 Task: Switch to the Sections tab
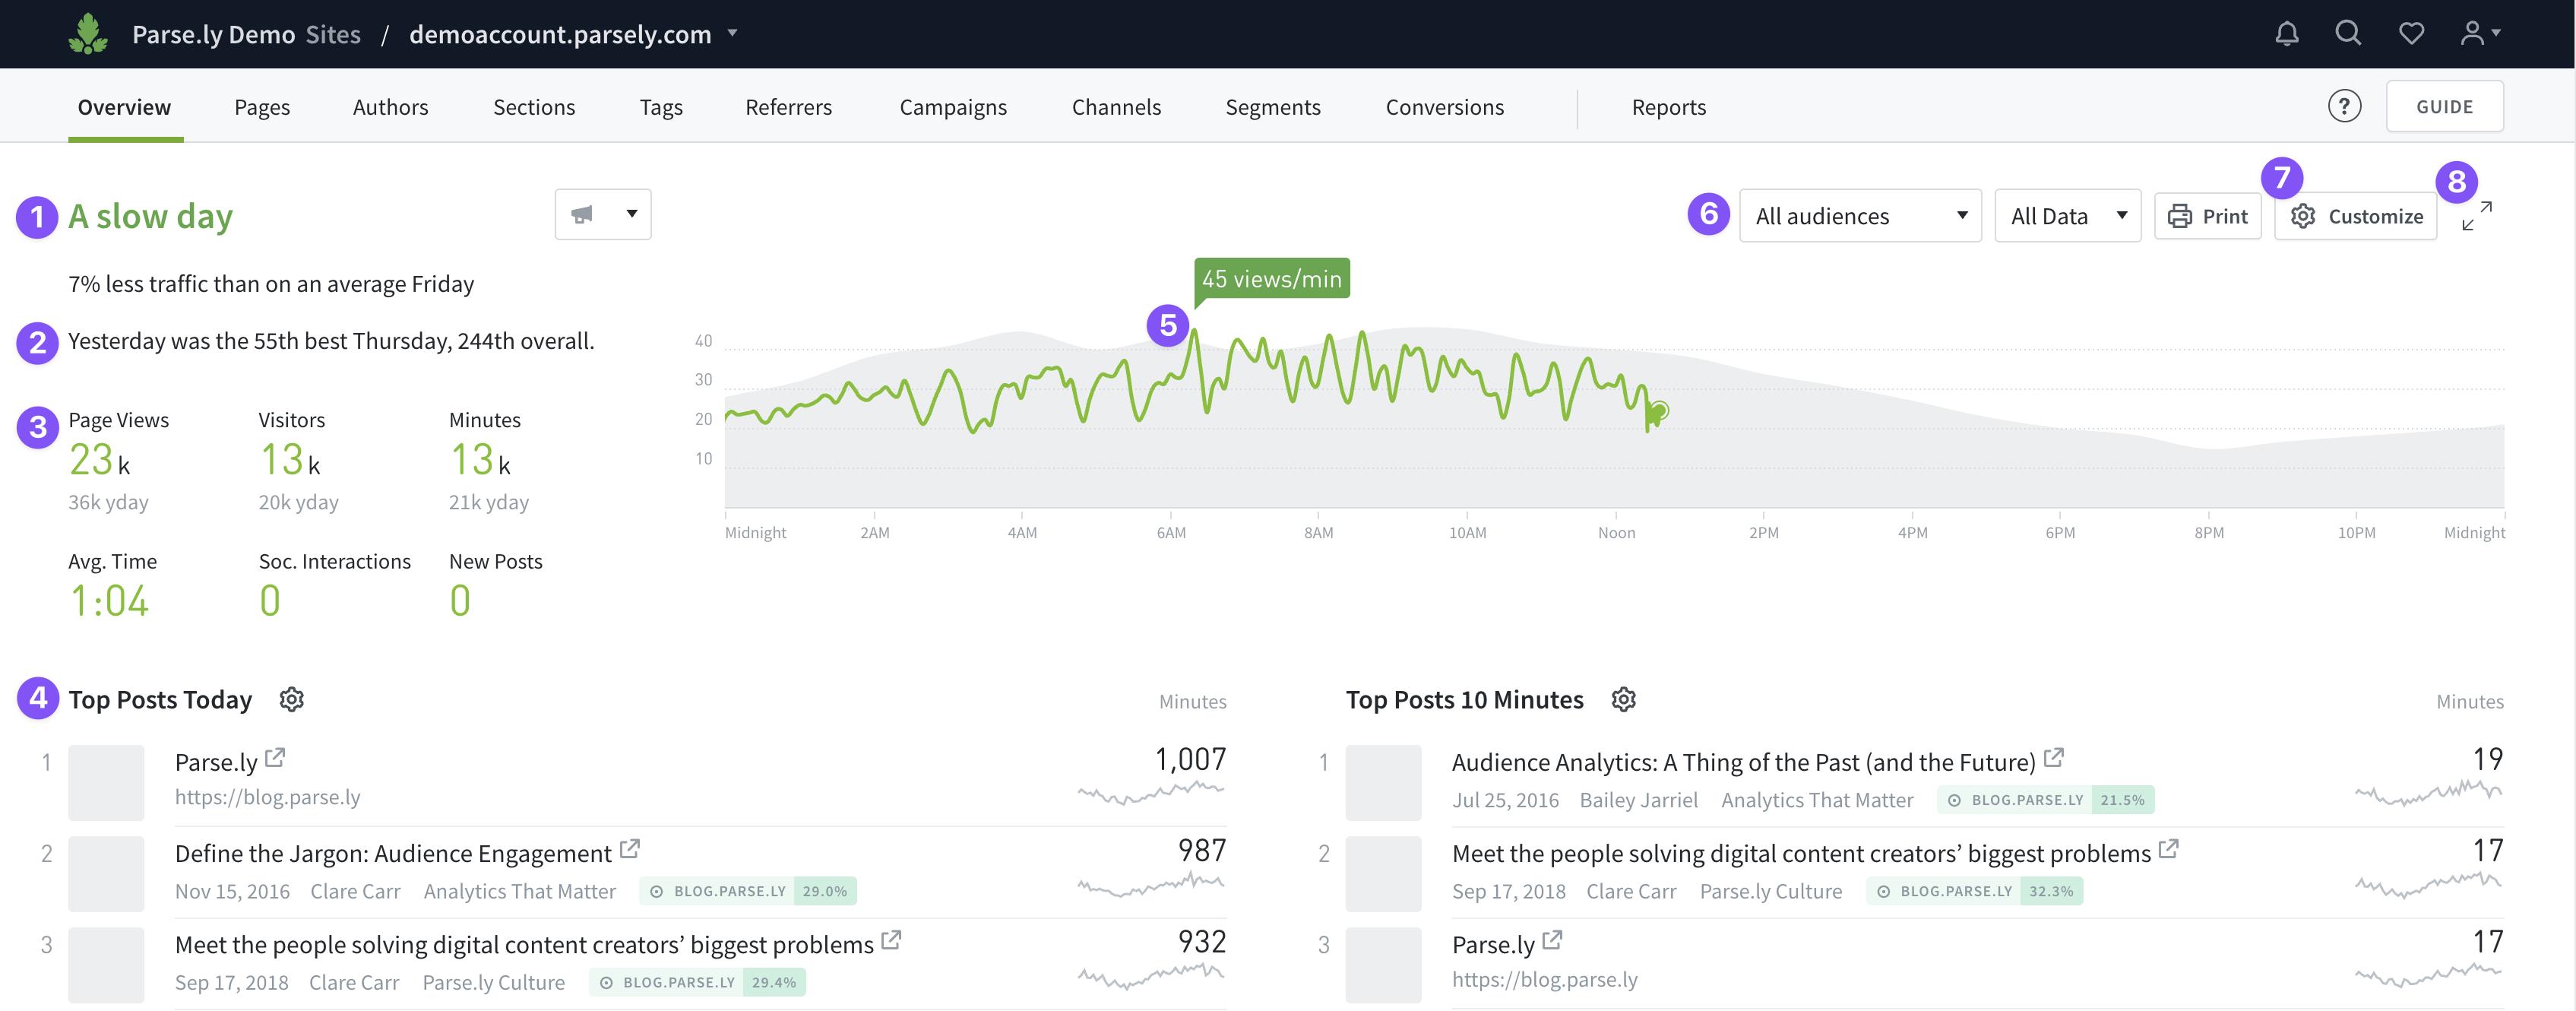coord(534,107)
